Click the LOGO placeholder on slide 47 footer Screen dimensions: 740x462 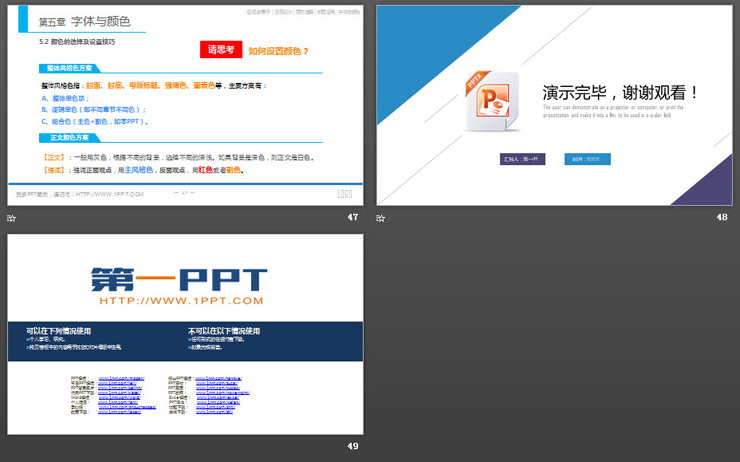point(345,194)
